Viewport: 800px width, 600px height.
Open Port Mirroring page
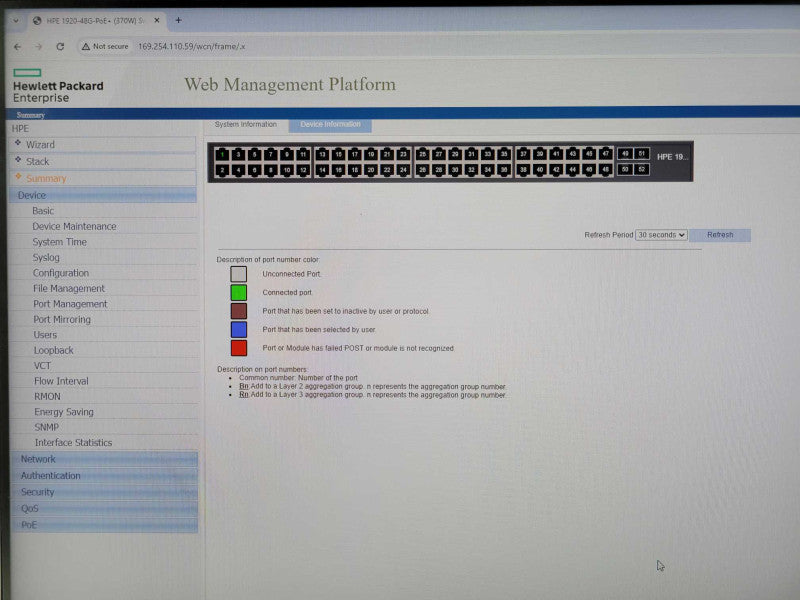[62, 319]
